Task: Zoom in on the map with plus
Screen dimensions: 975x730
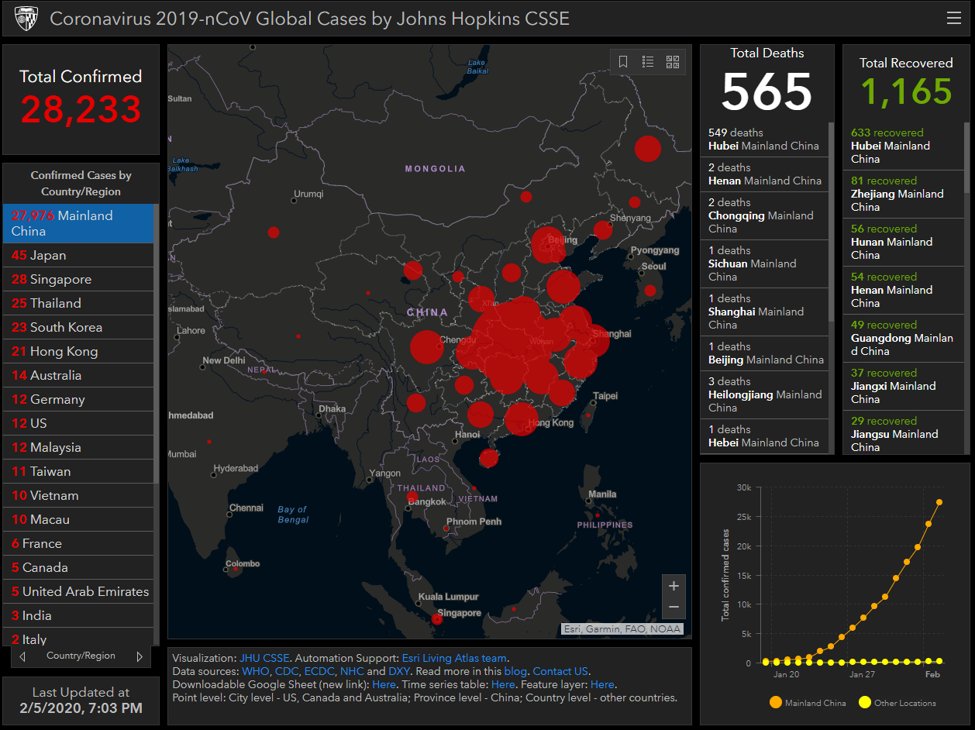Action: click(x=673, y=586)
